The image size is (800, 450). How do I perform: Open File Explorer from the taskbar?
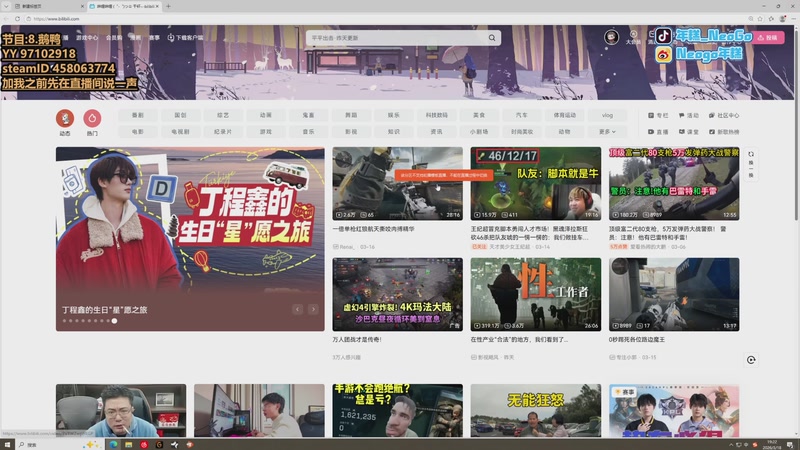(x=129, y=445)
